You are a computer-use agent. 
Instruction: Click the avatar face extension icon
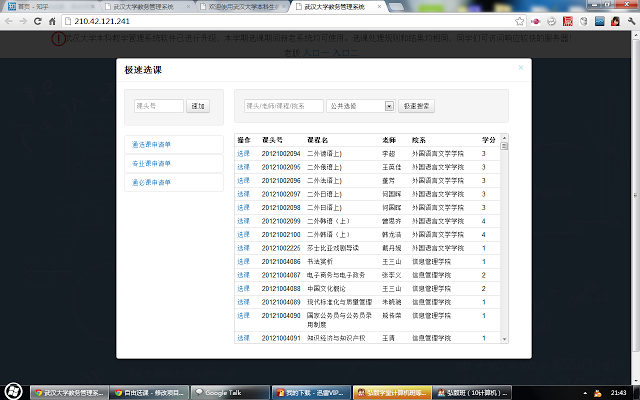pos(615,21)
